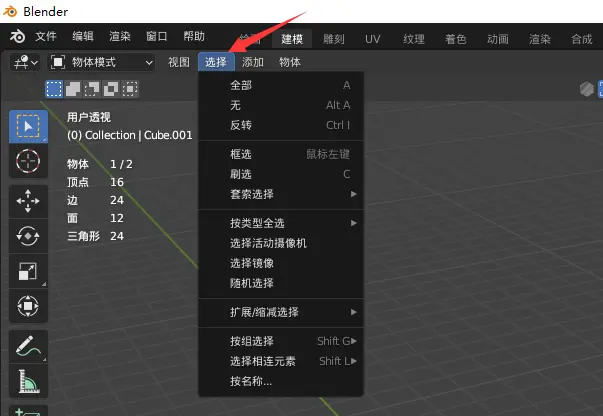This screenshot has width=603, height=416.
Task: Open the 渲染 menu in menu bar
Action: point(120,37)
